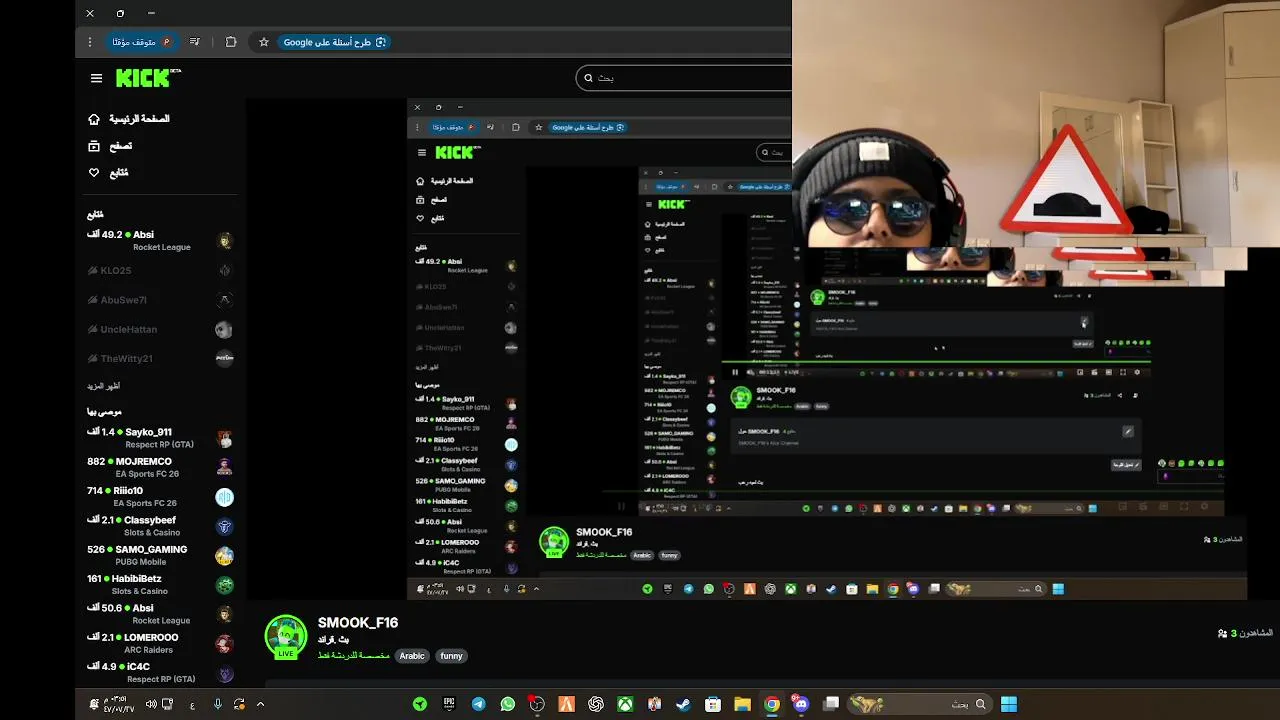Image resolution: width=1280 pixels, height=720 pixels.
Task: Select the Arabic stream tag
Action: point(412,656)
